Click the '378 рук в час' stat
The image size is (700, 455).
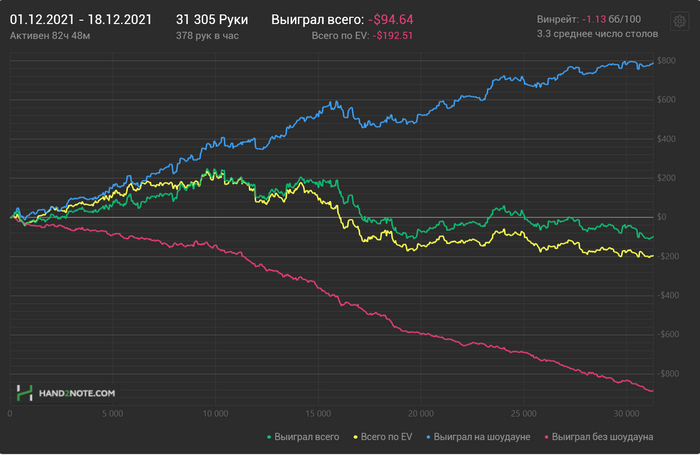[x=207, y=36]
